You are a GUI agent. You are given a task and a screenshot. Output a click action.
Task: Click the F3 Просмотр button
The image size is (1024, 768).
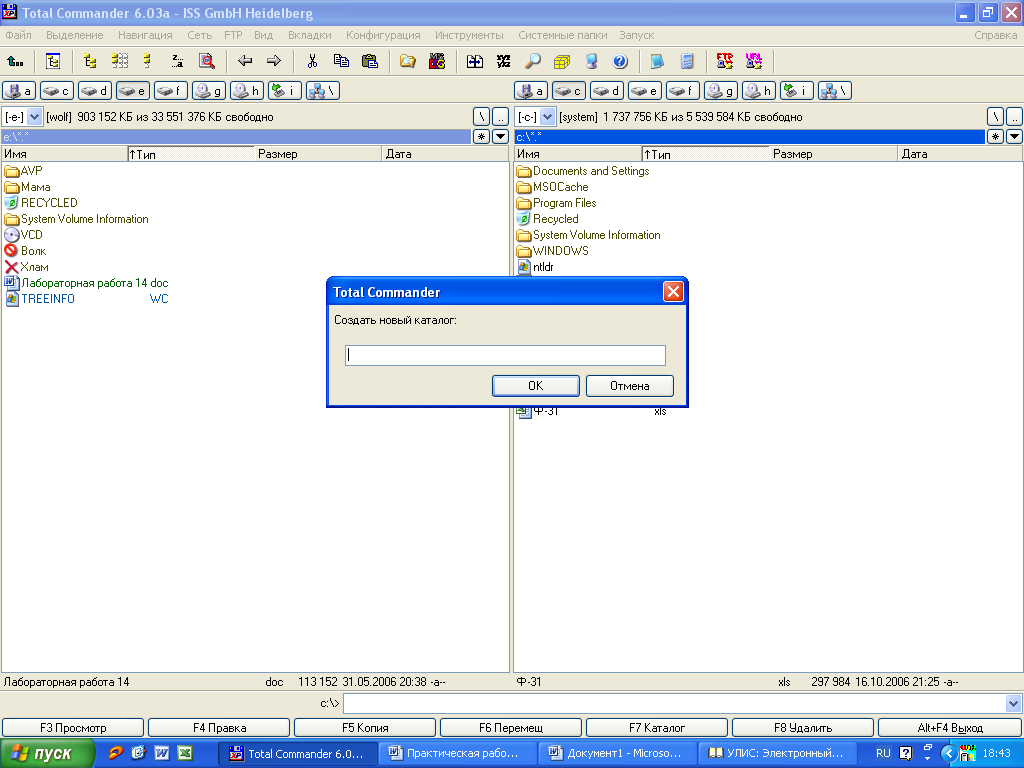point(73,728)
